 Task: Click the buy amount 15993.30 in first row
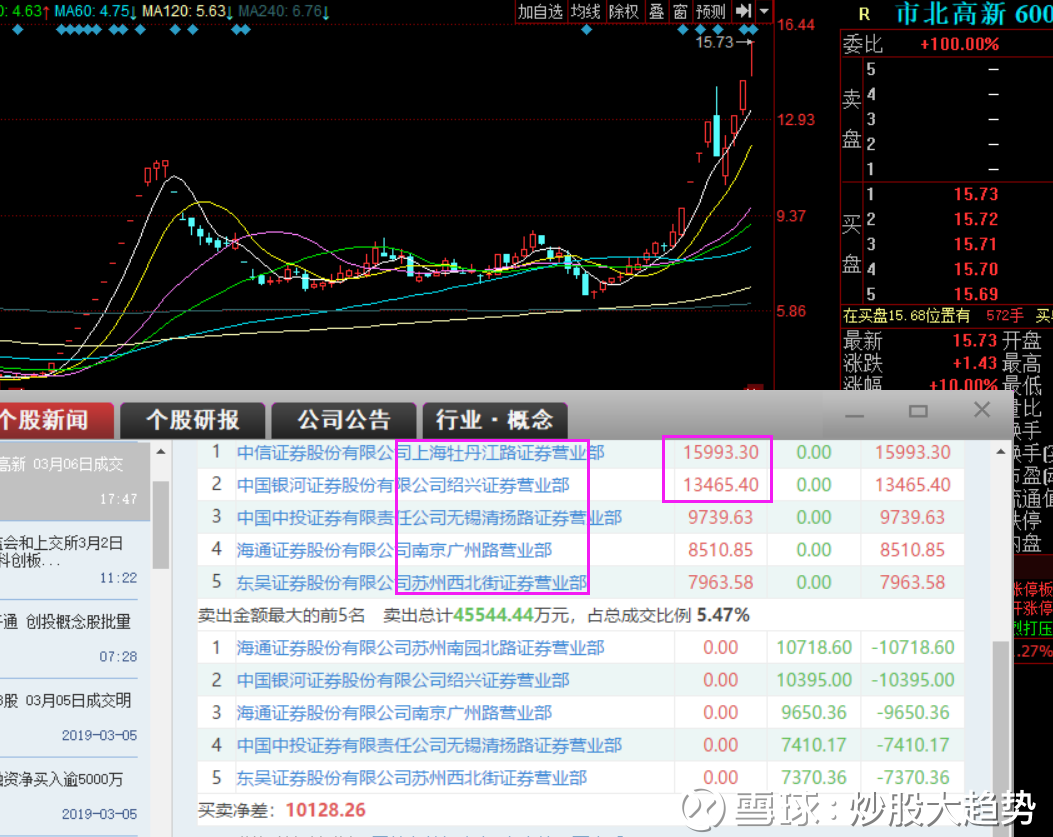(x=721, y=453)
